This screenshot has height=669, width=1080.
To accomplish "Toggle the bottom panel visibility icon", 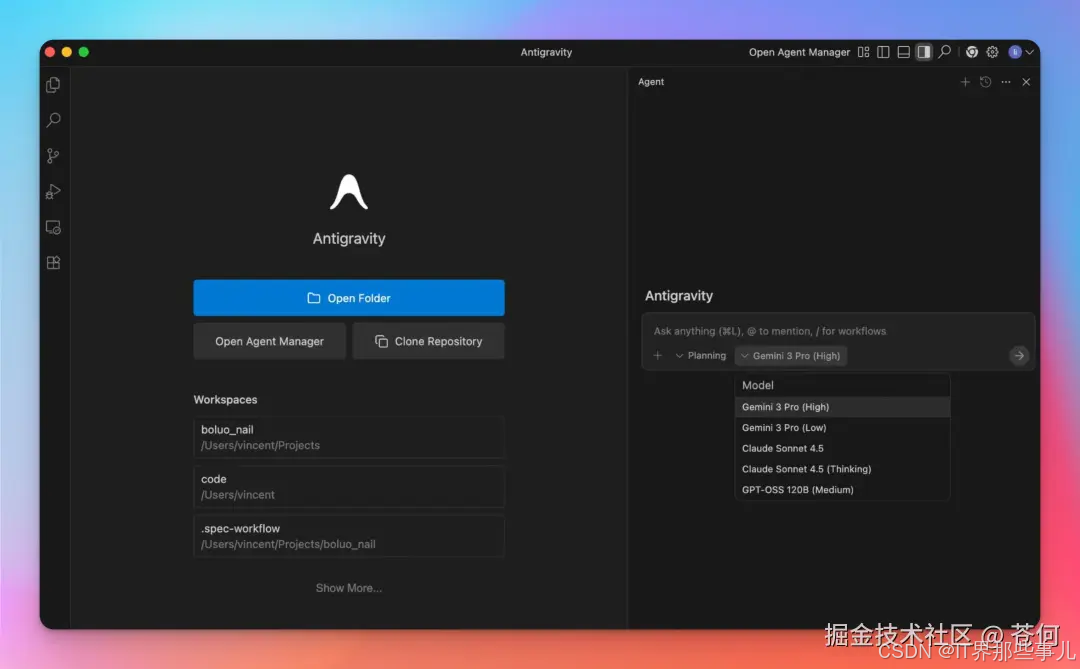I will (x=904, y=52).
